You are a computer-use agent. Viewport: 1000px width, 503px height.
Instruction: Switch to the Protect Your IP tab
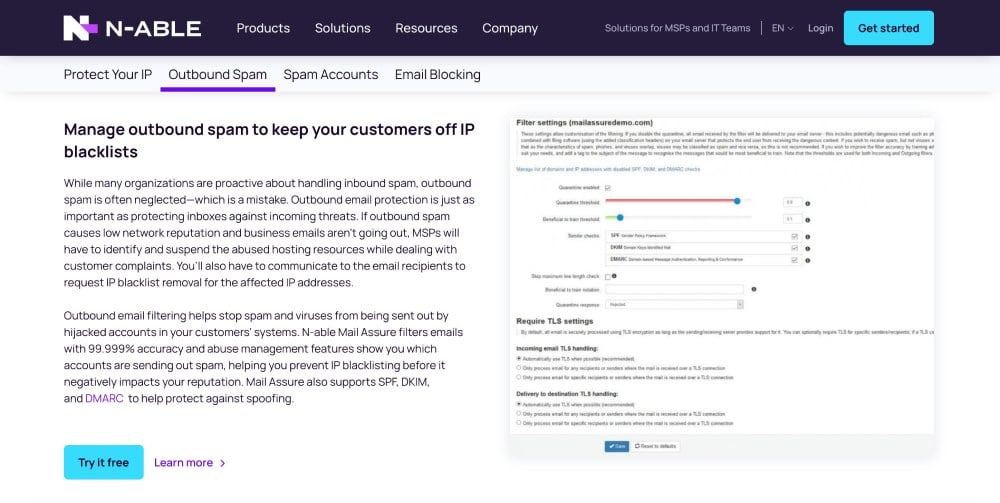[108, 75]
